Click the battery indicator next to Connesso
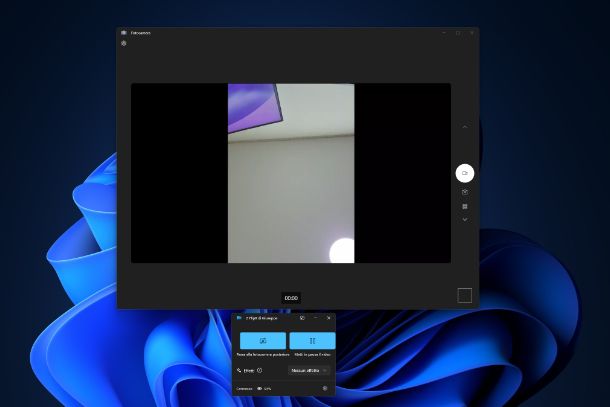 (x=264, y=388)
